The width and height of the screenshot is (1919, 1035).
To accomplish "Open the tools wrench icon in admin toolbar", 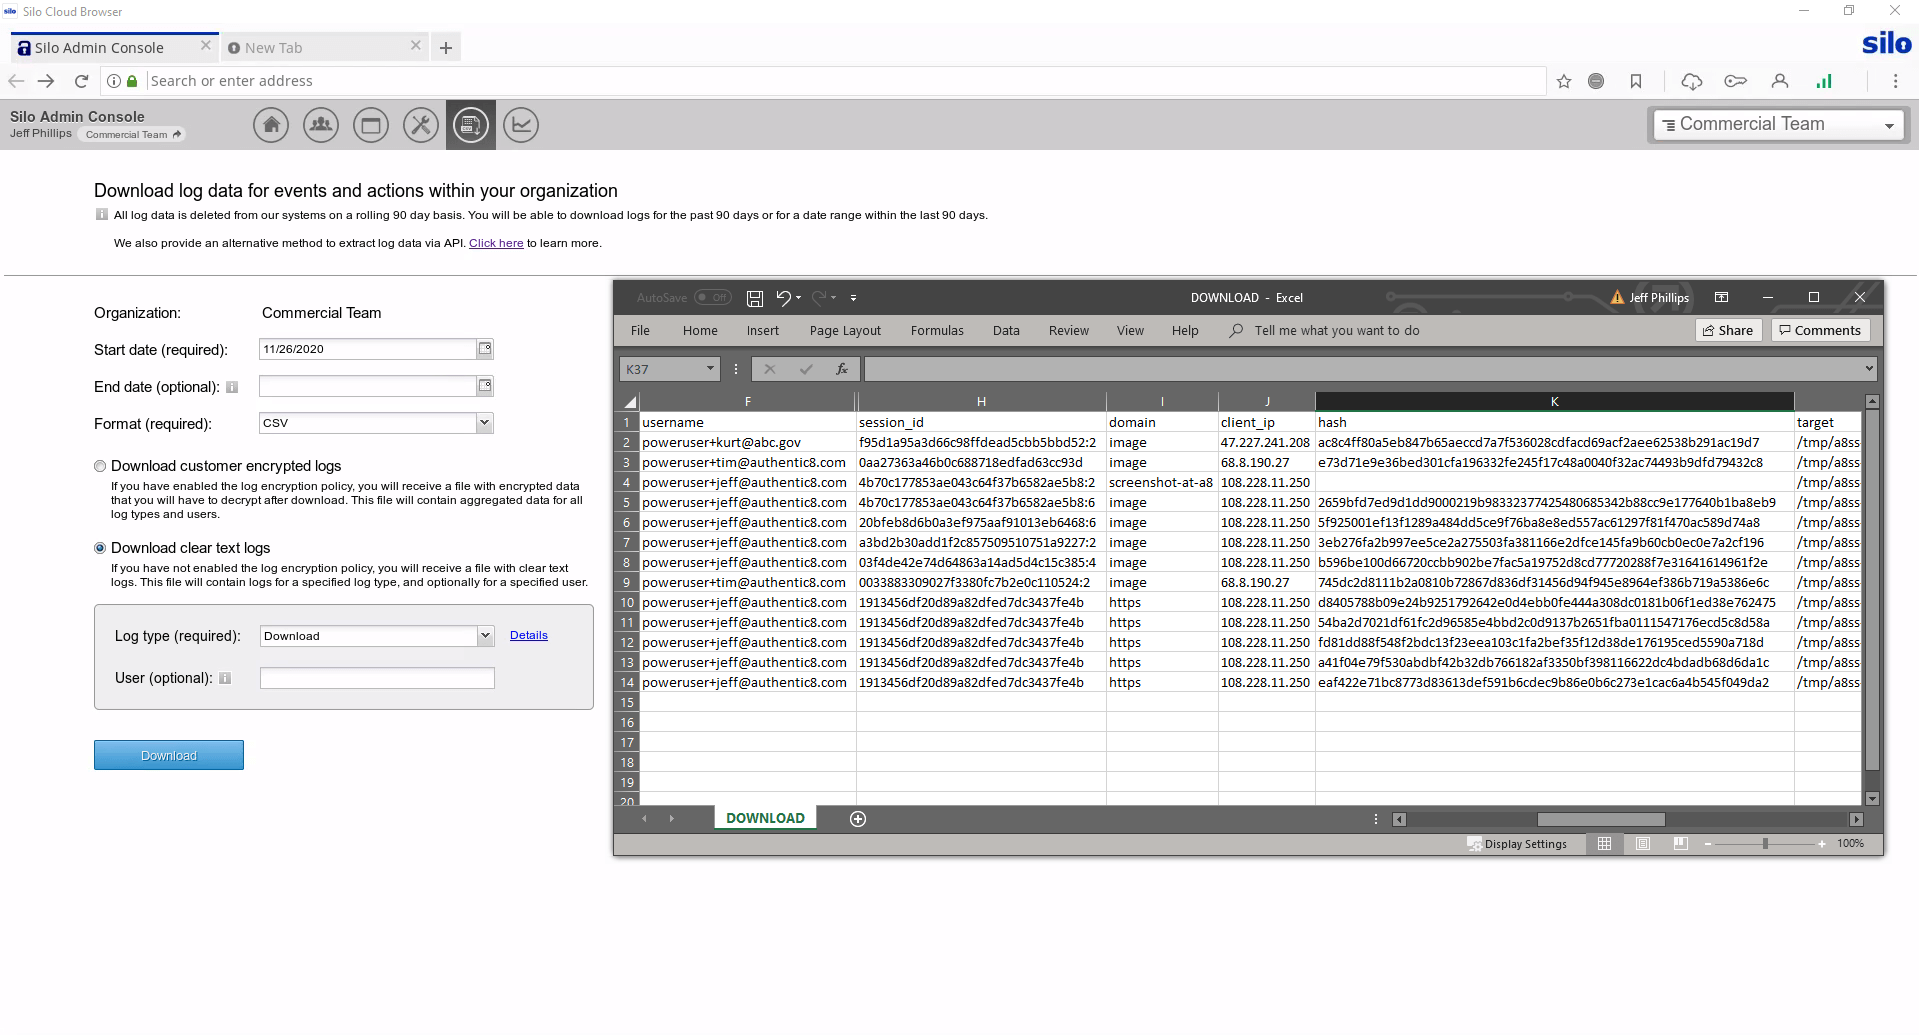I will pos(421,125).
